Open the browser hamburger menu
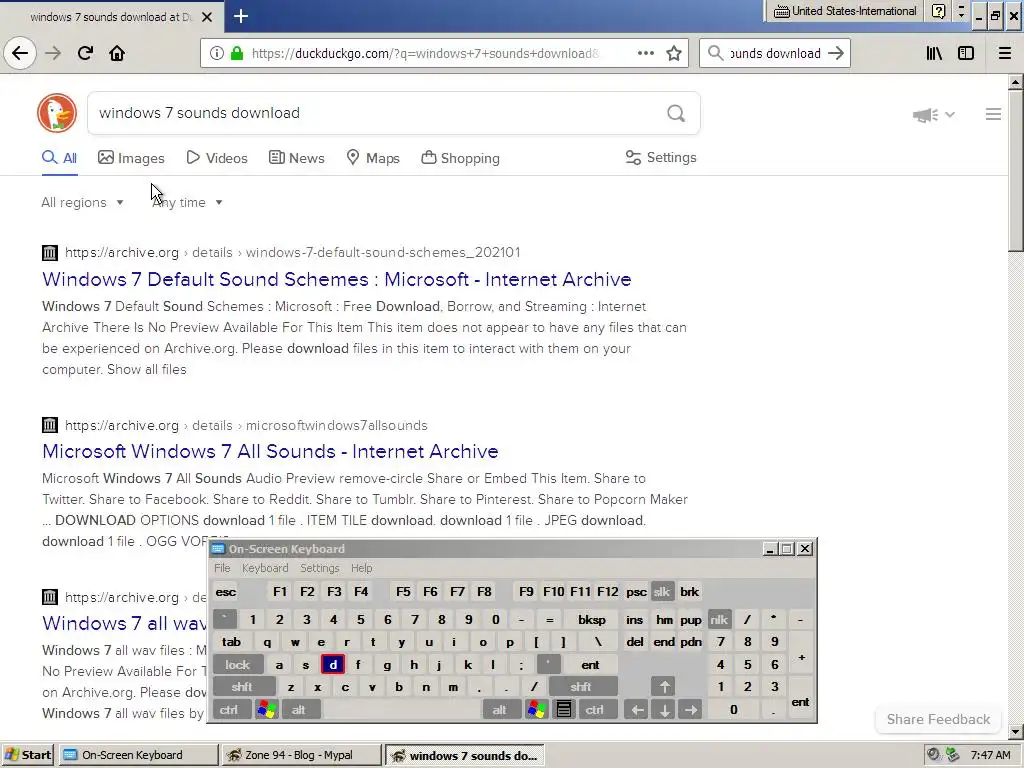 1005,54
